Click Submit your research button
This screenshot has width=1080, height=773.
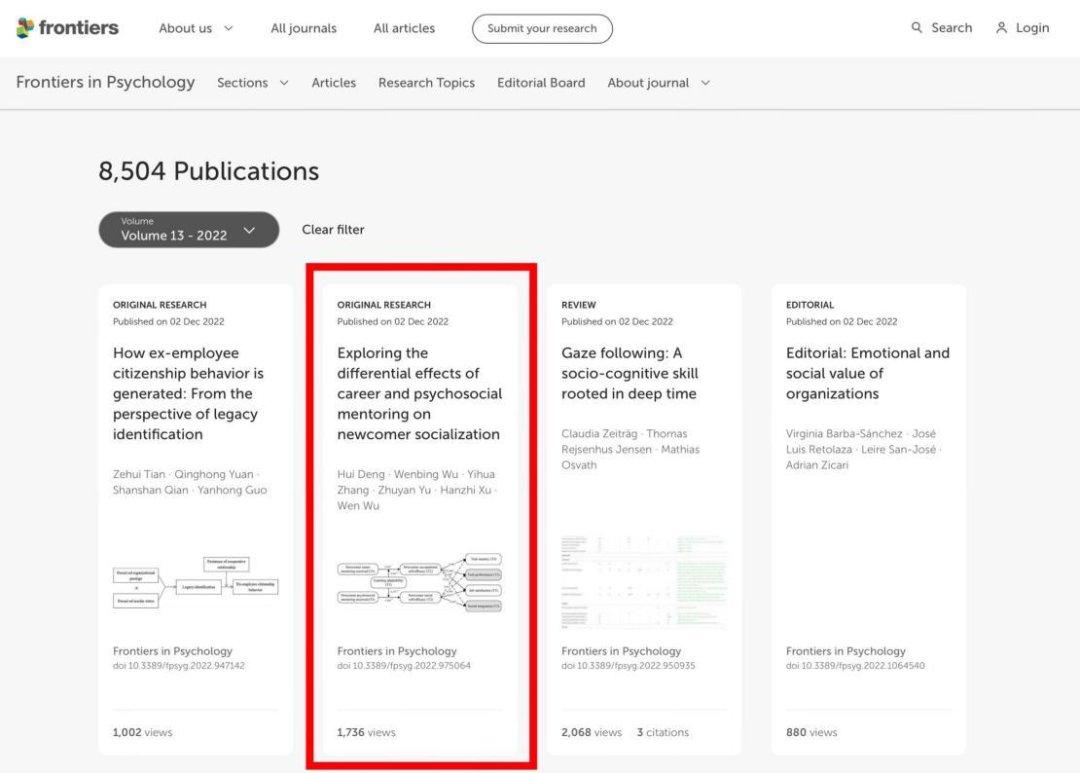pyautogui.click(x=542, y=29)
